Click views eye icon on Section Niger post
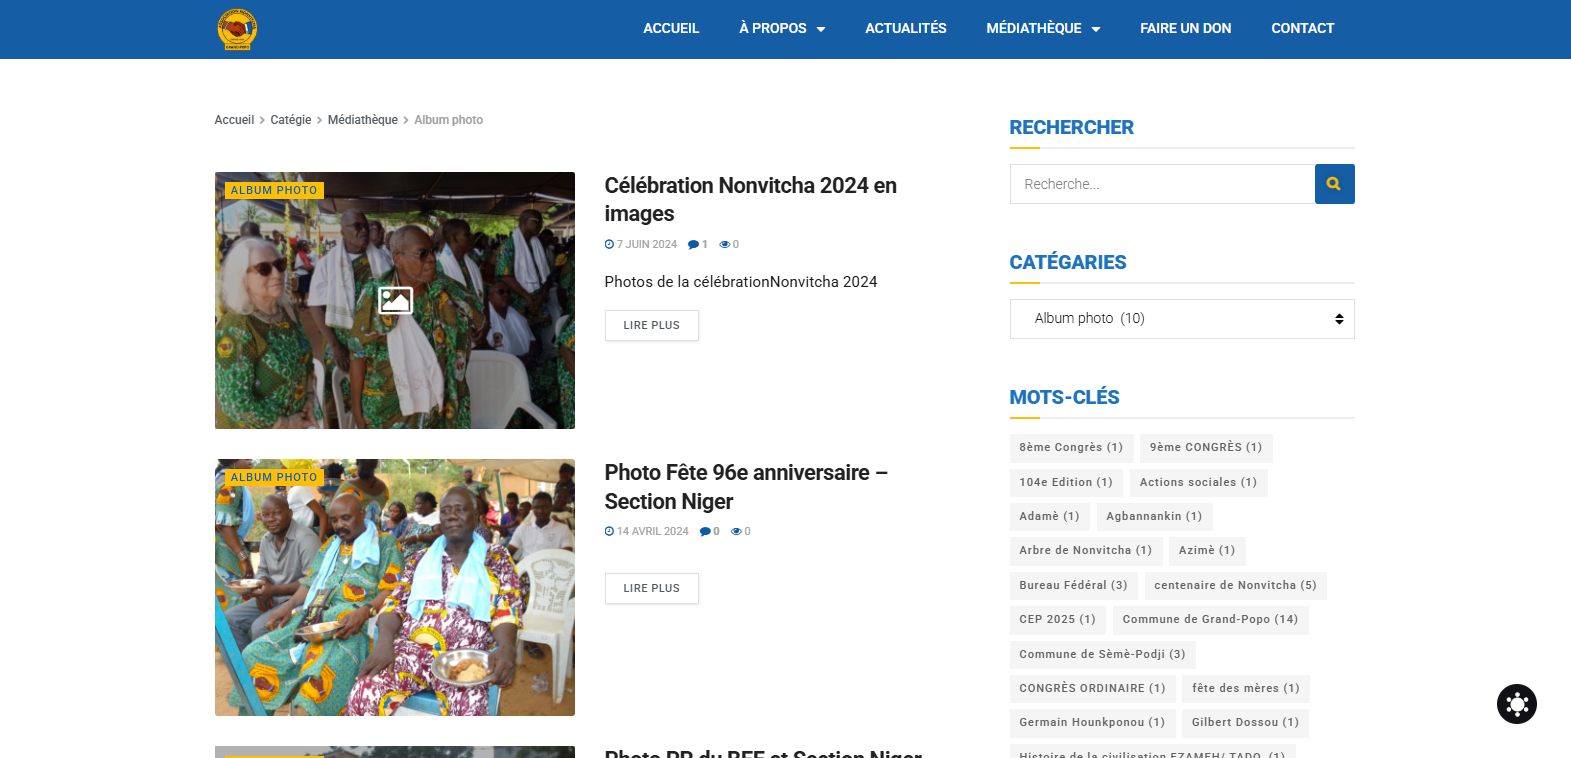Screen dimensions: 1571x758 click(737, 531)
